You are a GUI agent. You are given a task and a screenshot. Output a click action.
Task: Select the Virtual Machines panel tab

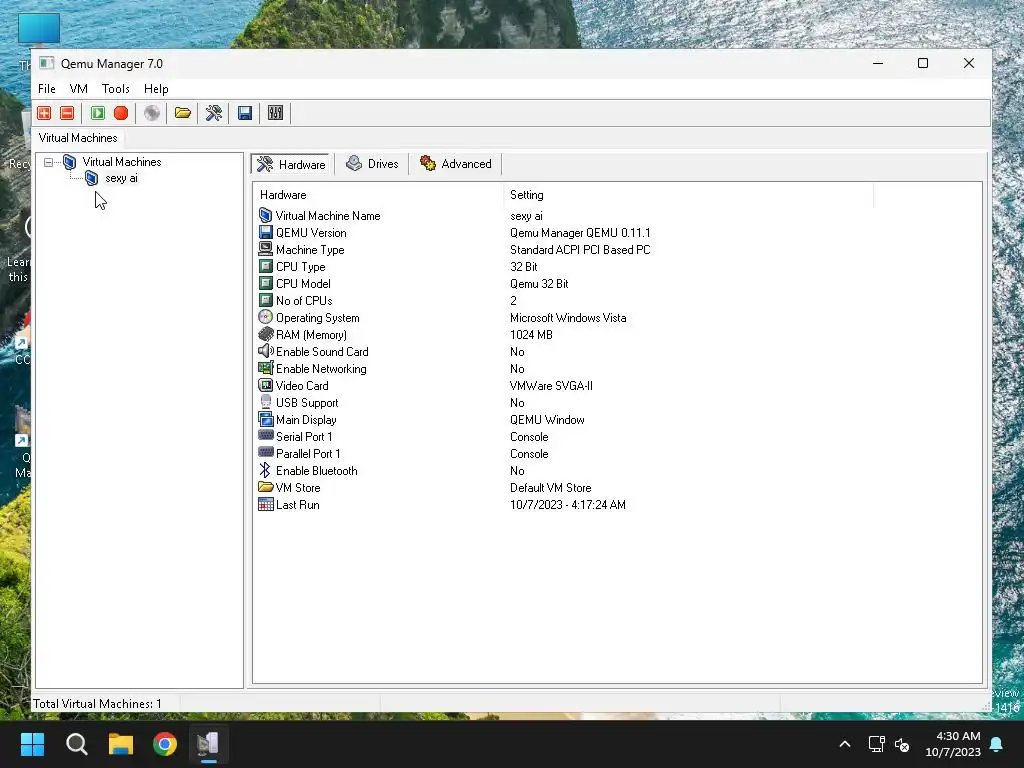[x=78, y=138]
